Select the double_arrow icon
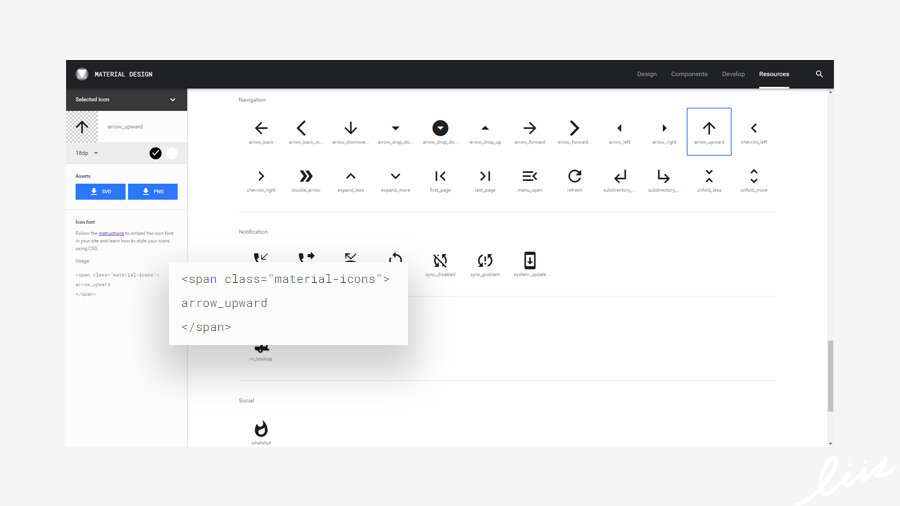This screenshot has width=900, height=506. [306, 176]
